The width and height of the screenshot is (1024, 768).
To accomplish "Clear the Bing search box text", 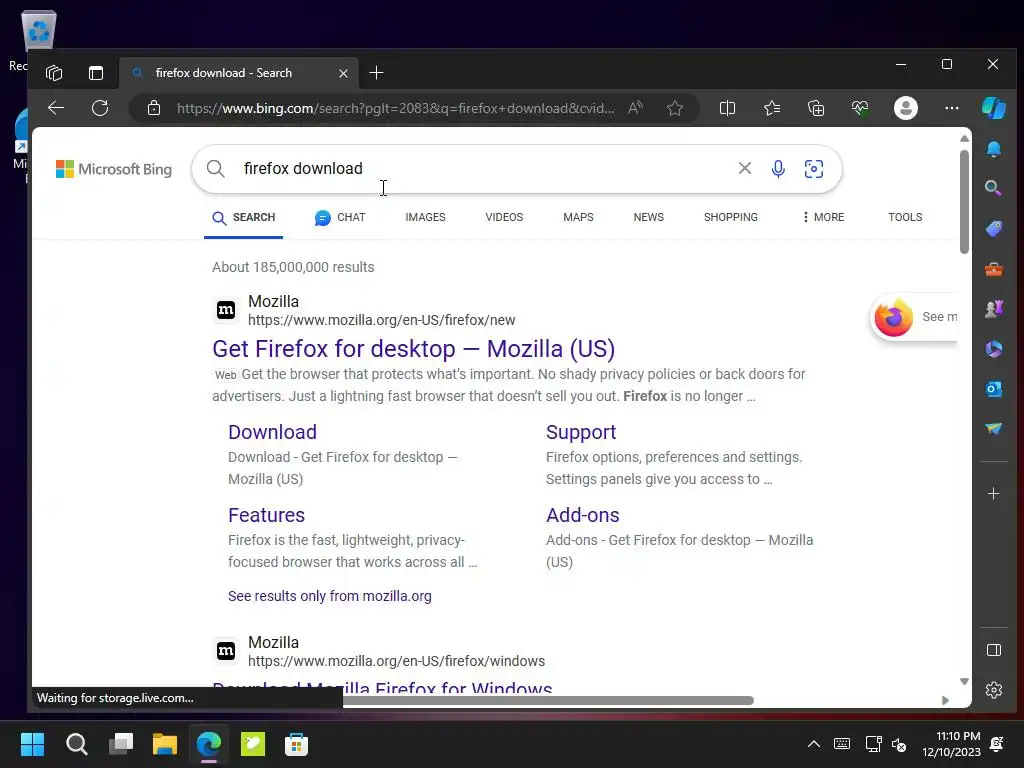I will click(744, 168).
